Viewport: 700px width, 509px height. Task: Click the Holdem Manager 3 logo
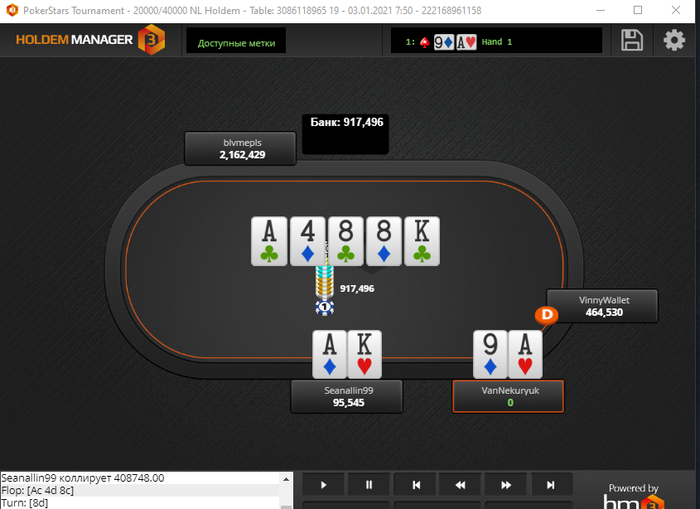click(91, 40)
